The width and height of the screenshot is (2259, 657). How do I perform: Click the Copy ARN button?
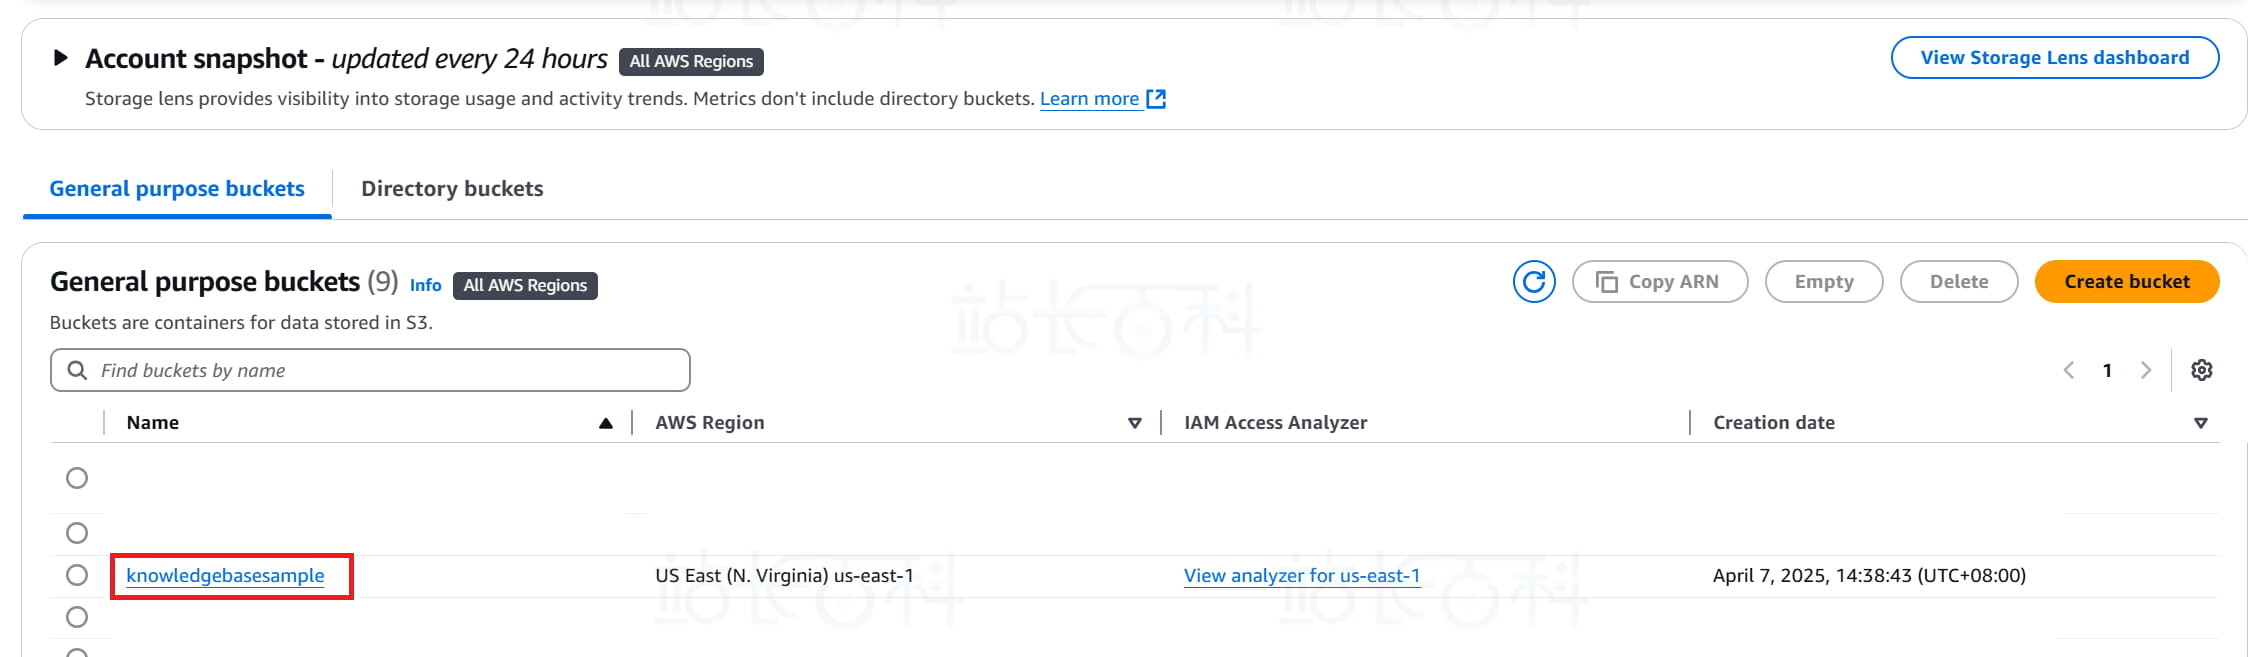click(x=1659, y=282)
